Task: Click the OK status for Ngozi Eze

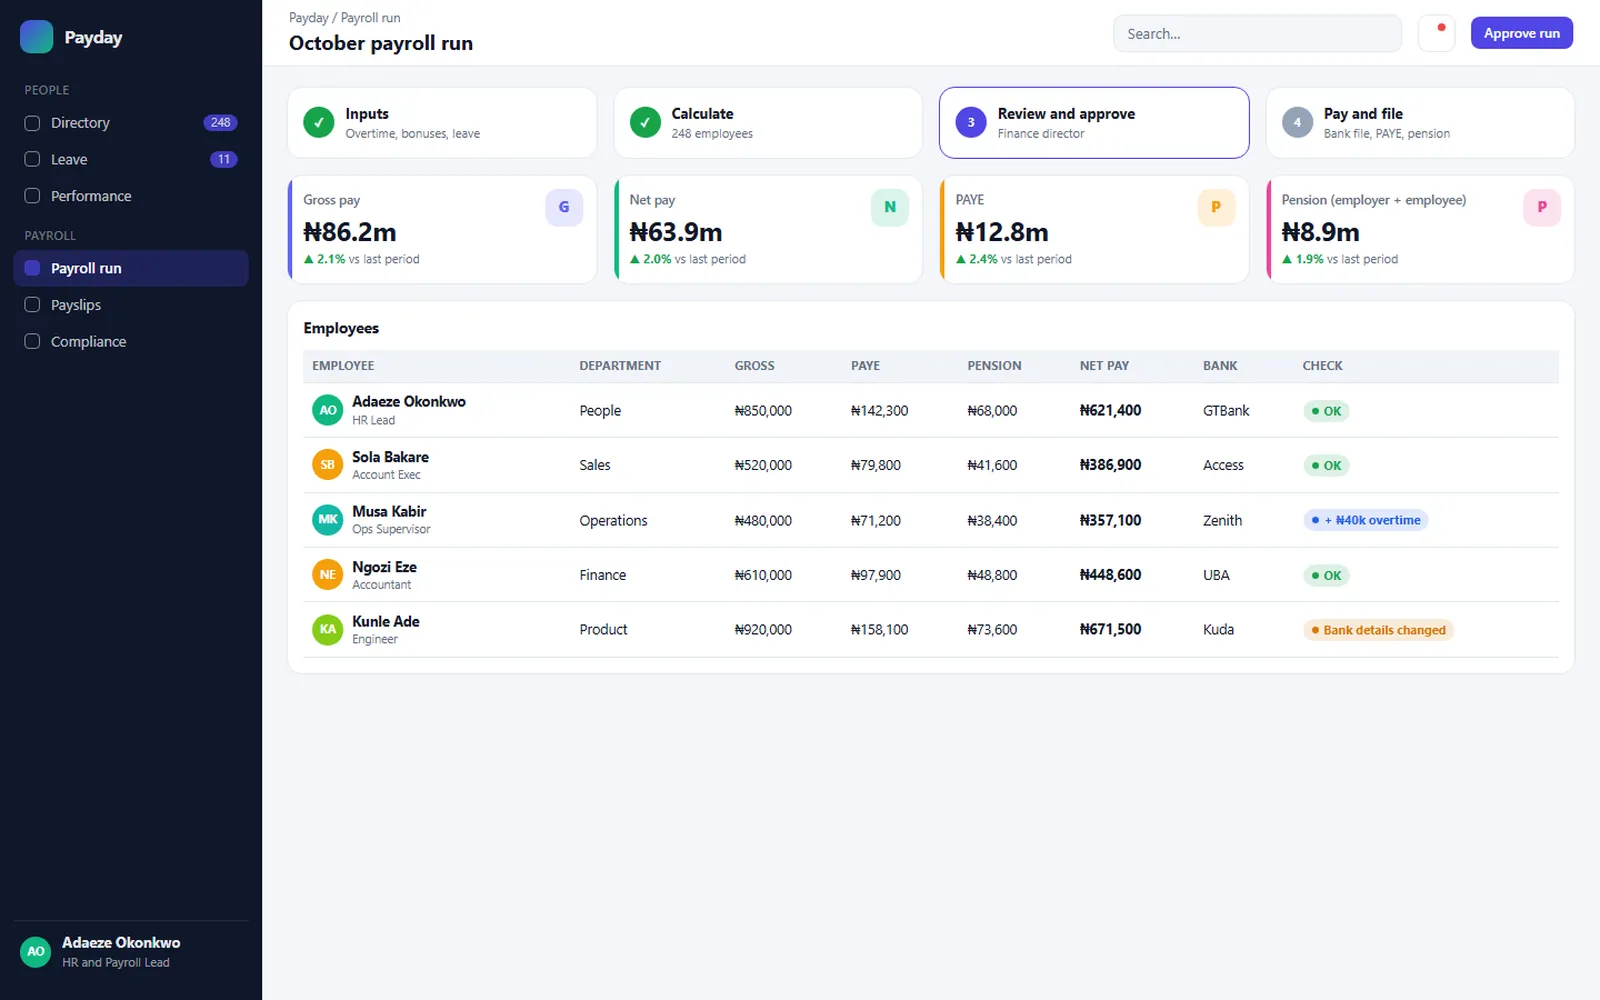Action: pos(1326,575)
